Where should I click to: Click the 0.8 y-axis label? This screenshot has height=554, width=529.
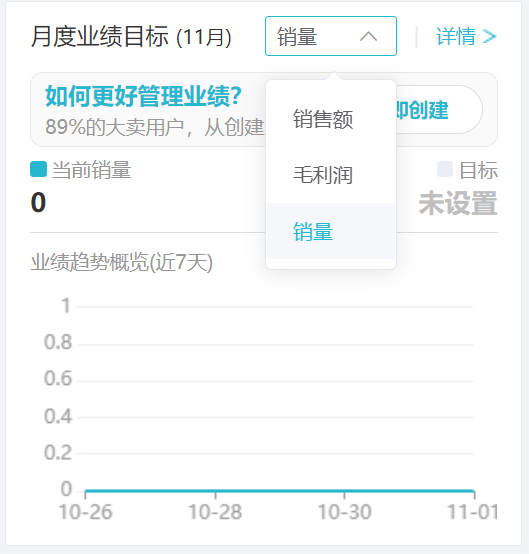coord(58,342)
